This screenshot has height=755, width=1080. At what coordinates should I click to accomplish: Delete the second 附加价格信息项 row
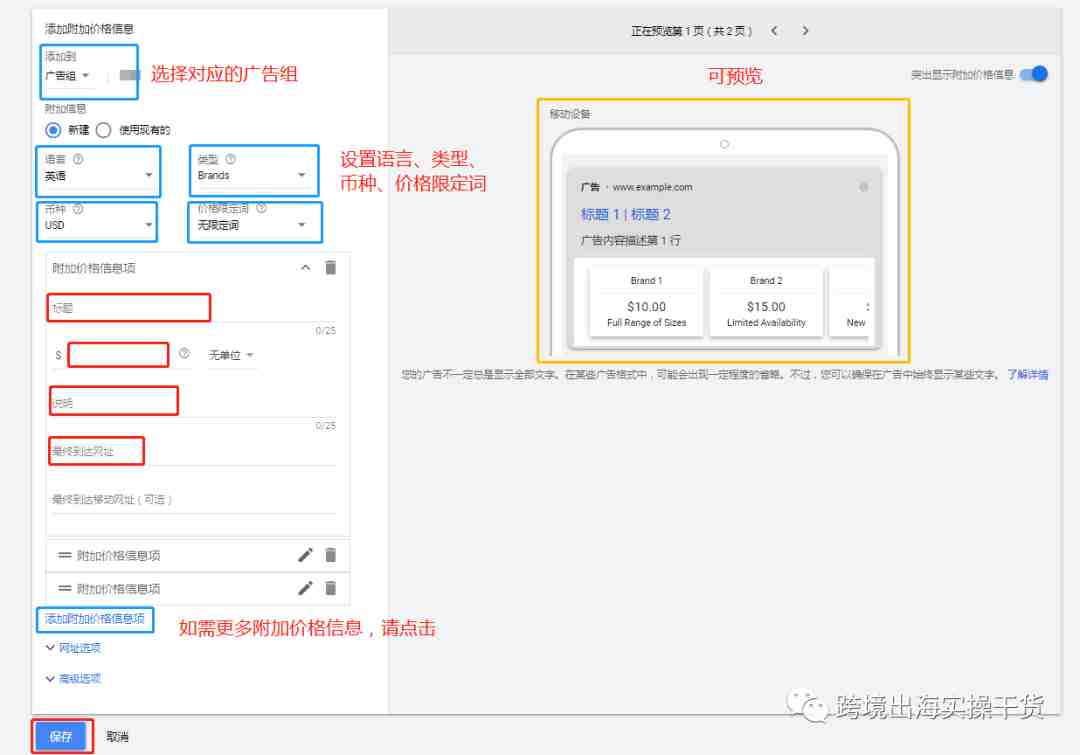[331, 555]
